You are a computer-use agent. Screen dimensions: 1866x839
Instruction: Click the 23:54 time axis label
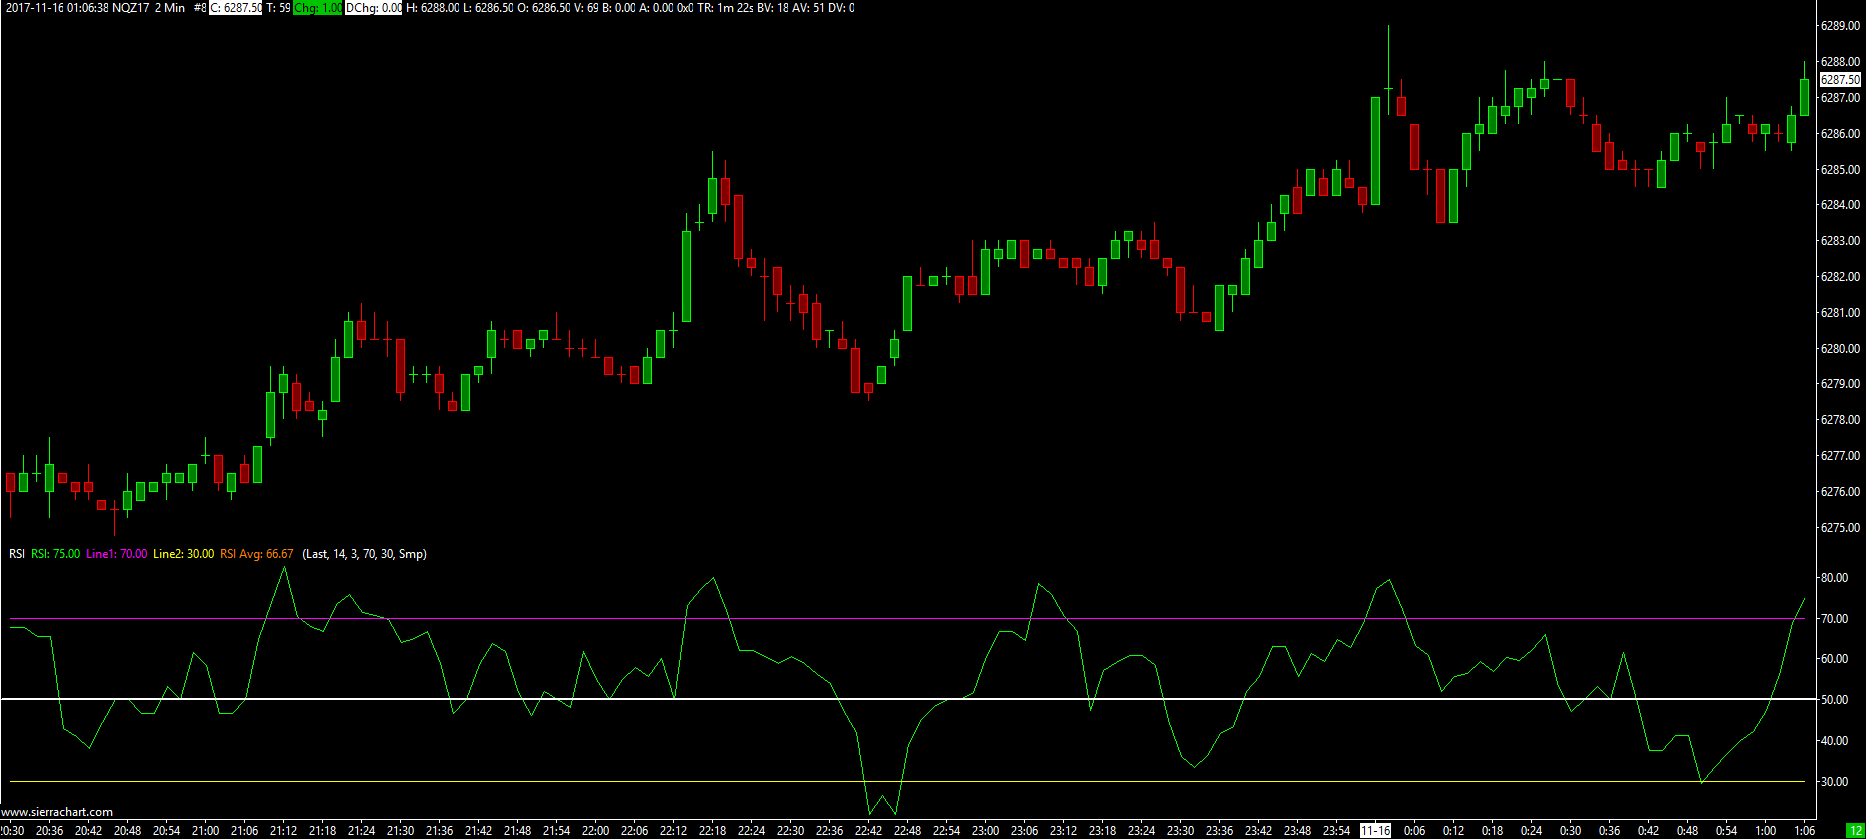click(x=1336, y=831)
